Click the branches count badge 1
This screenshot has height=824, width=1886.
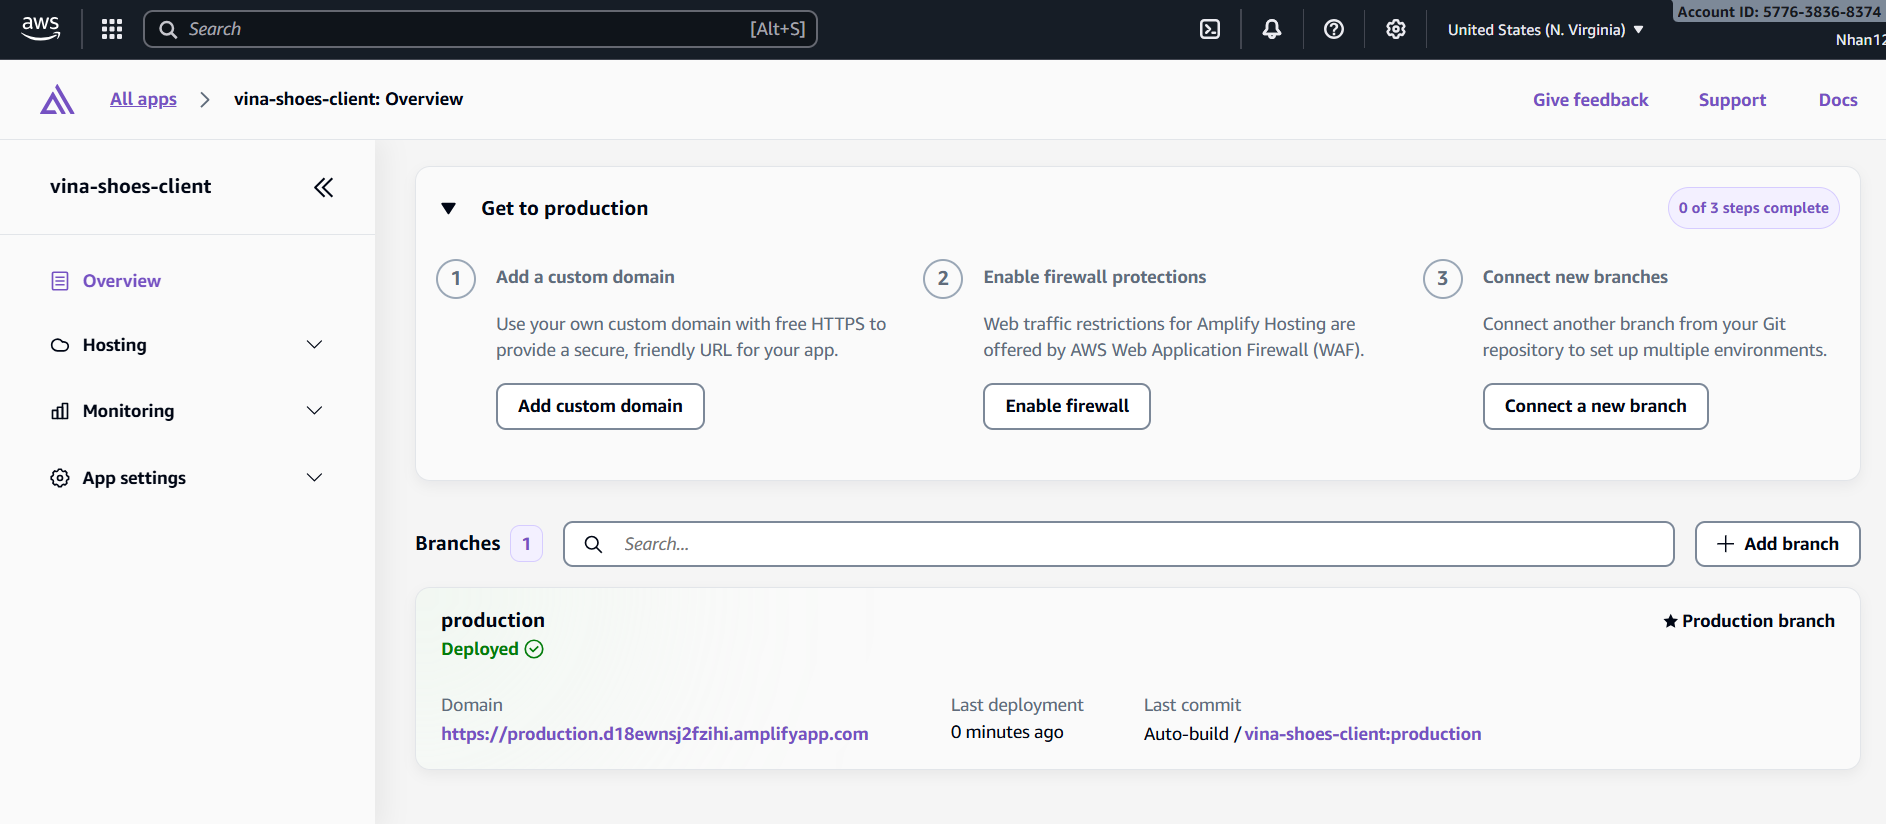click(526, 544)
